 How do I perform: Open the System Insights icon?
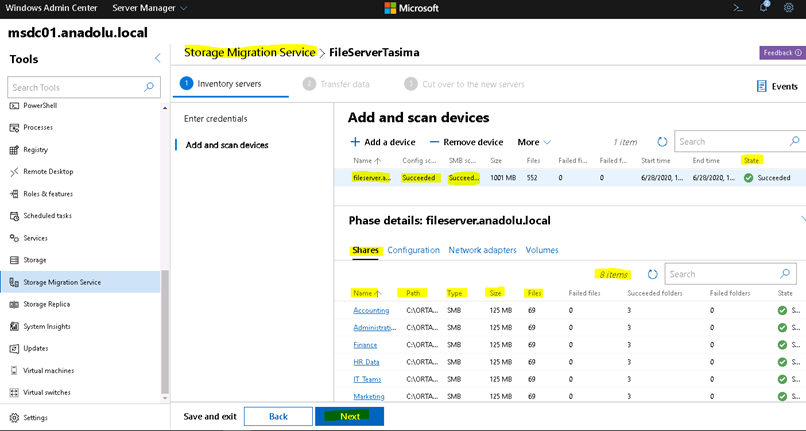click(x=14, y=327)
